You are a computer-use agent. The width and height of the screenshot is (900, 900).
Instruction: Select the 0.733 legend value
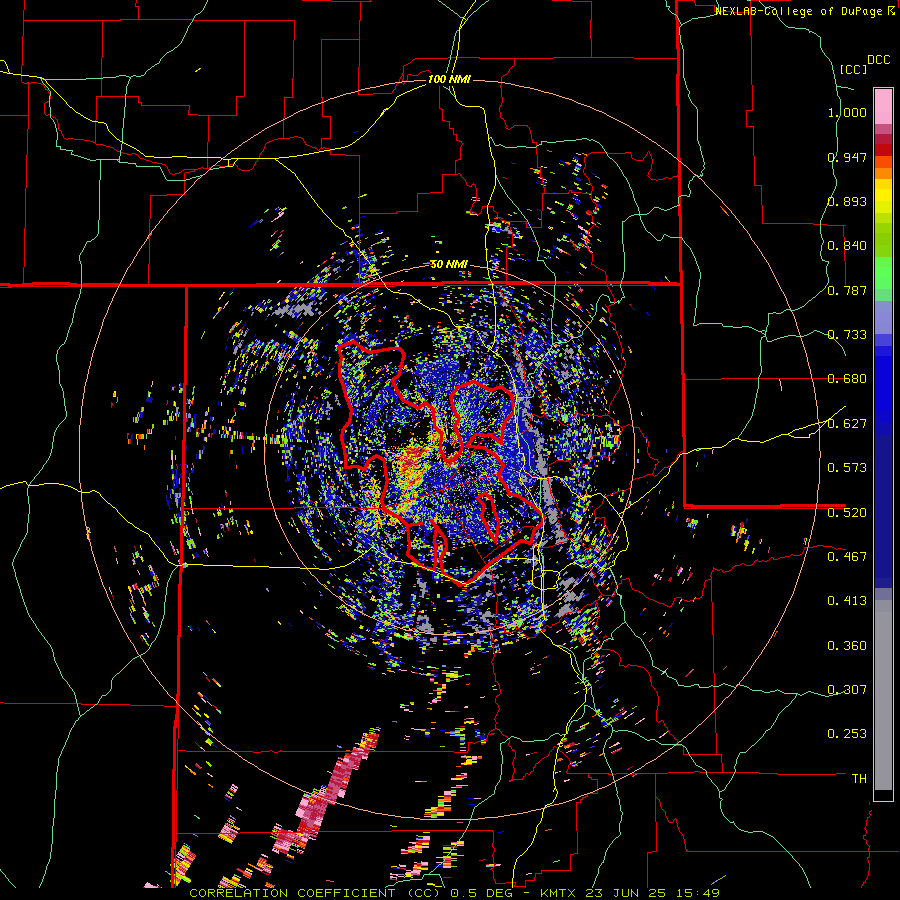[847, 335]
